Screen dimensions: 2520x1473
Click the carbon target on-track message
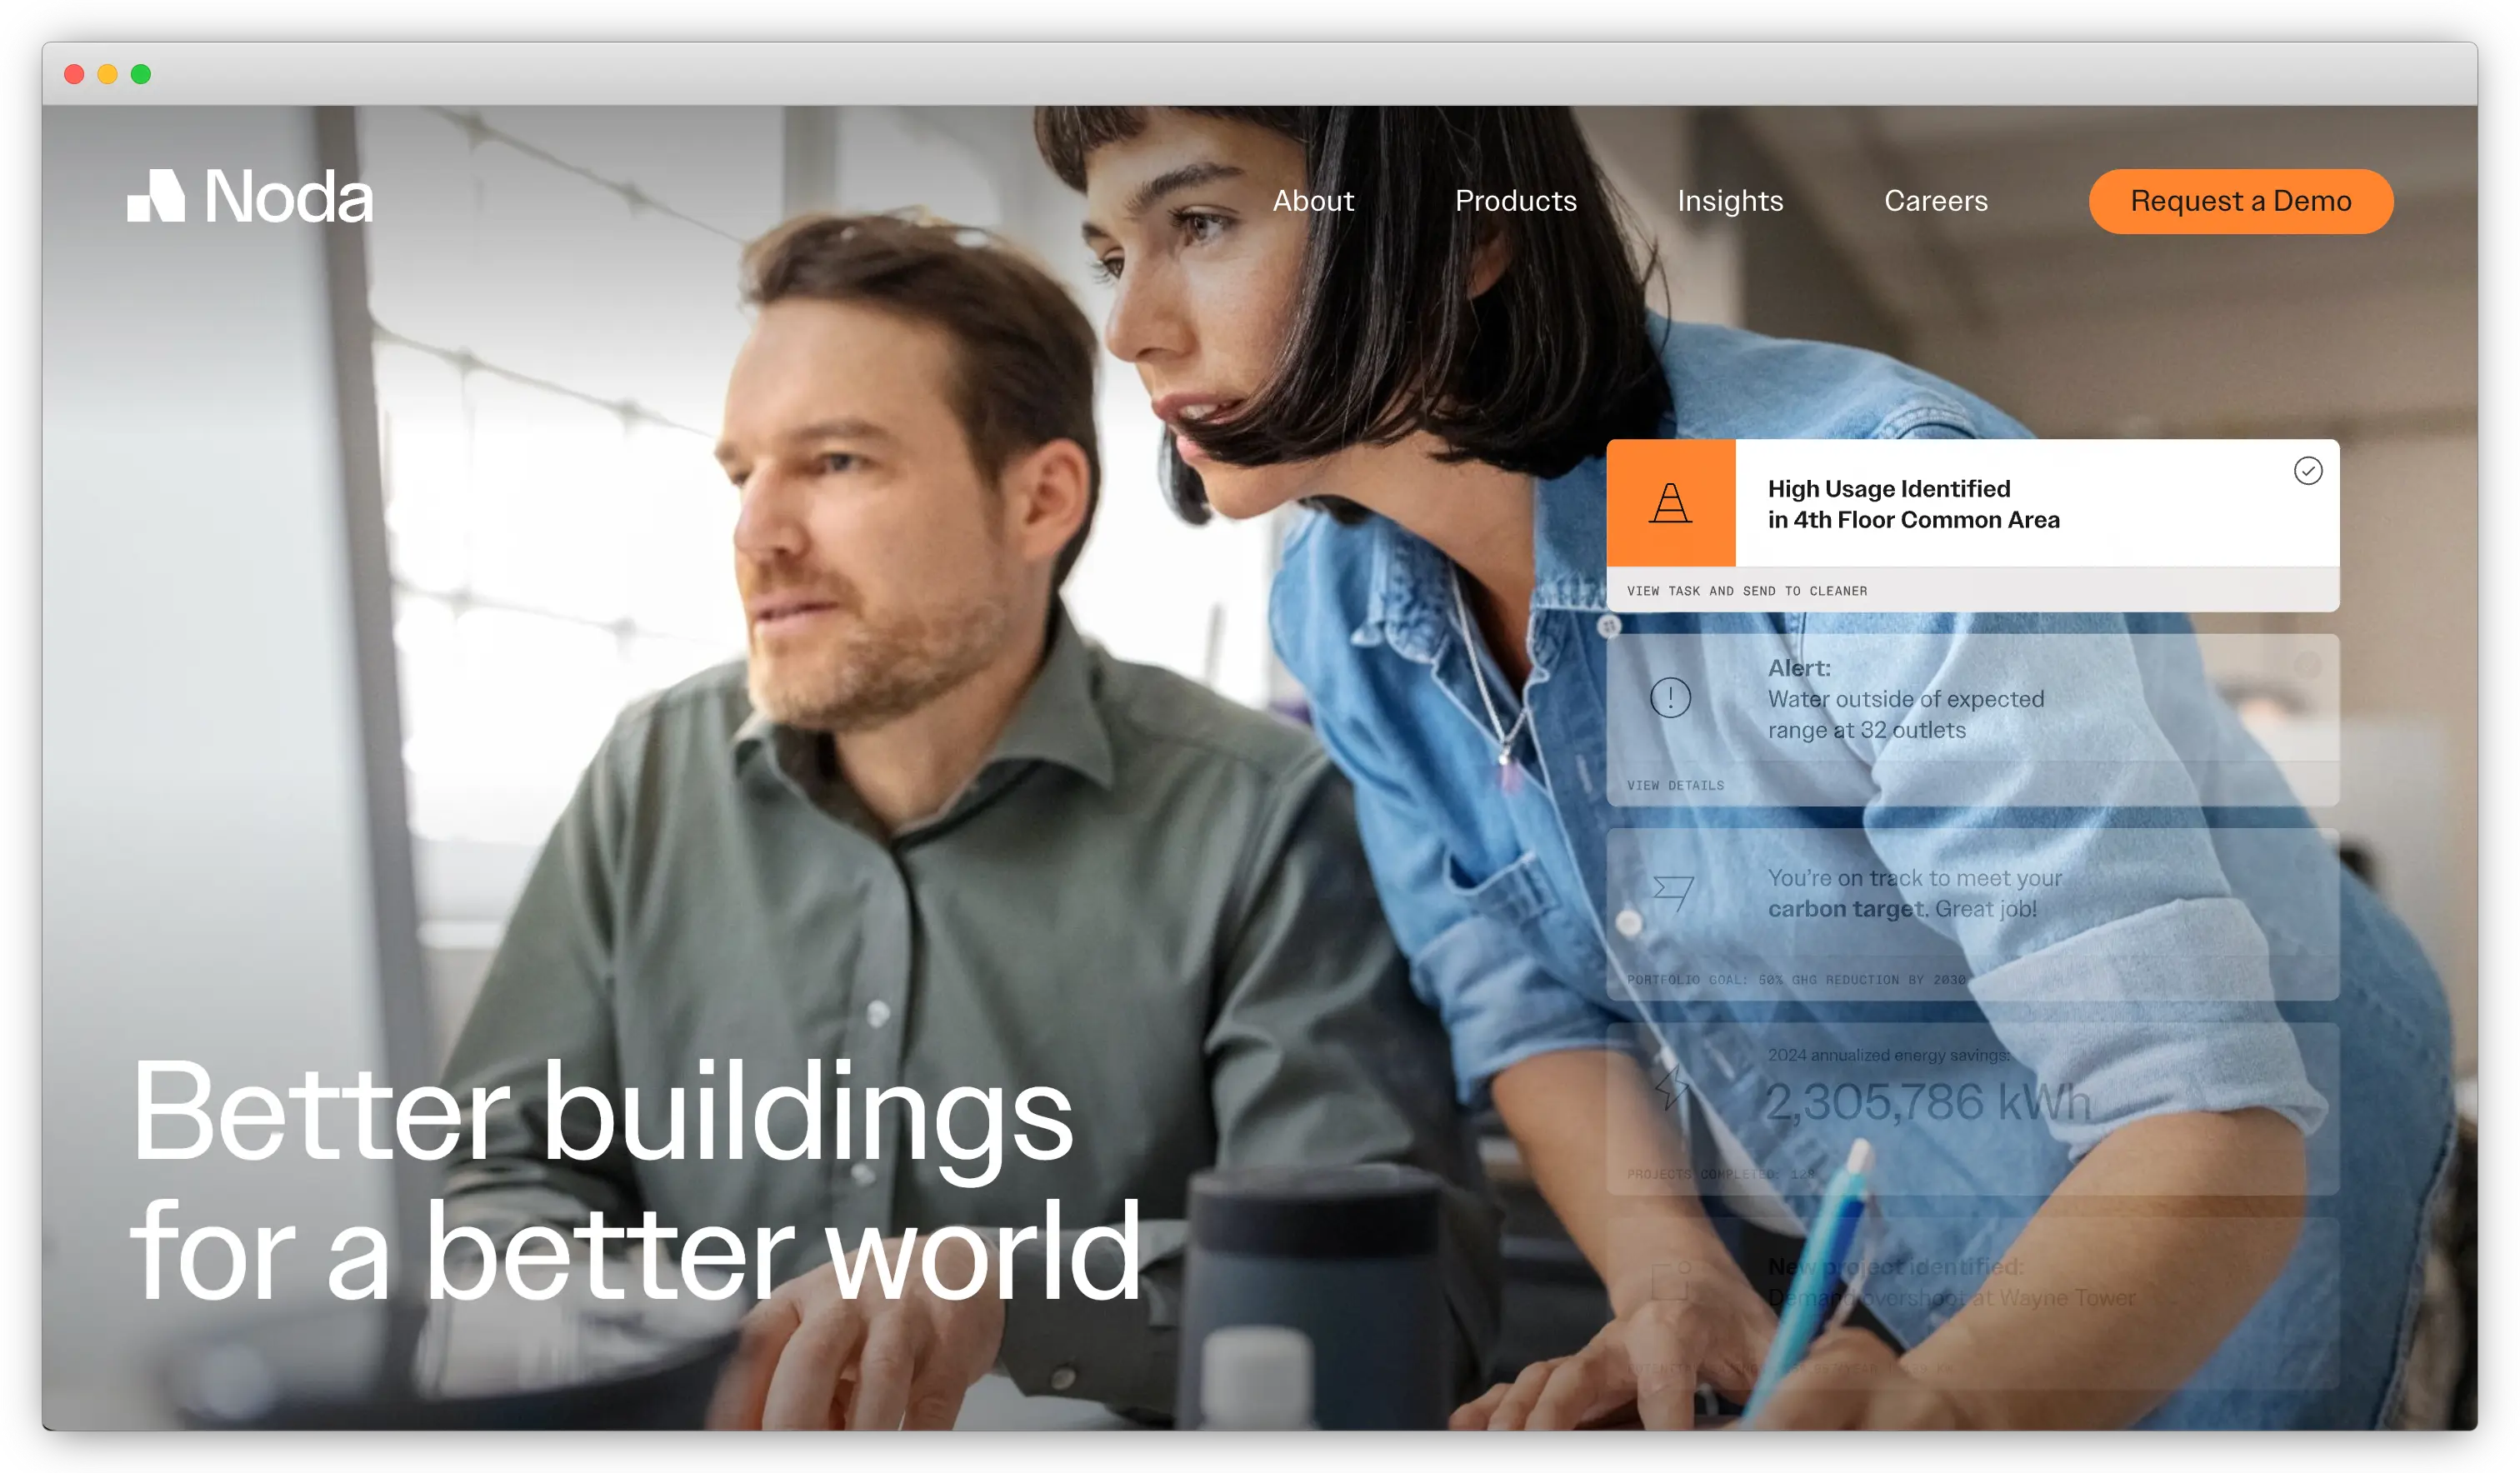1913,893
